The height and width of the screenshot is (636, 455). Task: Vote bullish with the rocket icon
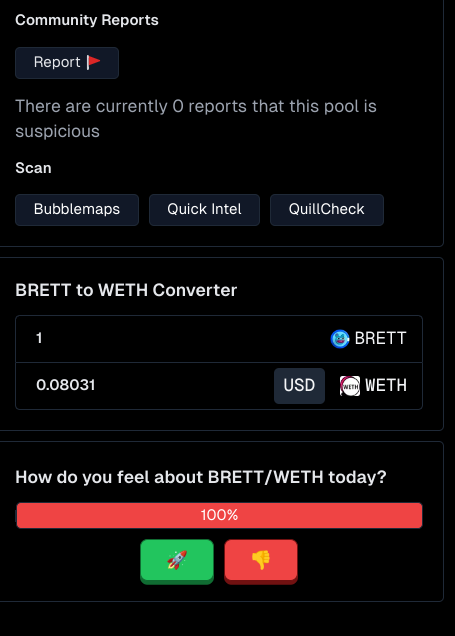[x=177, y=560]
